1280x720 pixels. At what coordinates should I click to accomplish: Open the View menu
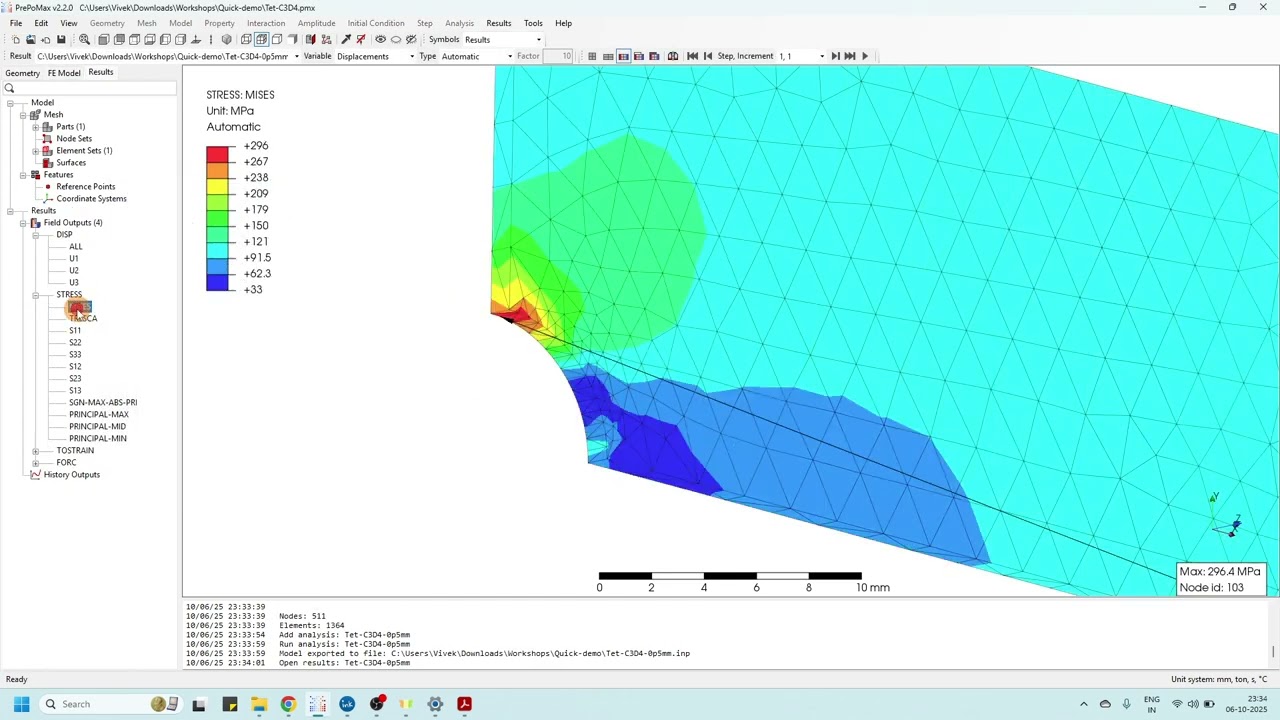click(x=69, y=23)
